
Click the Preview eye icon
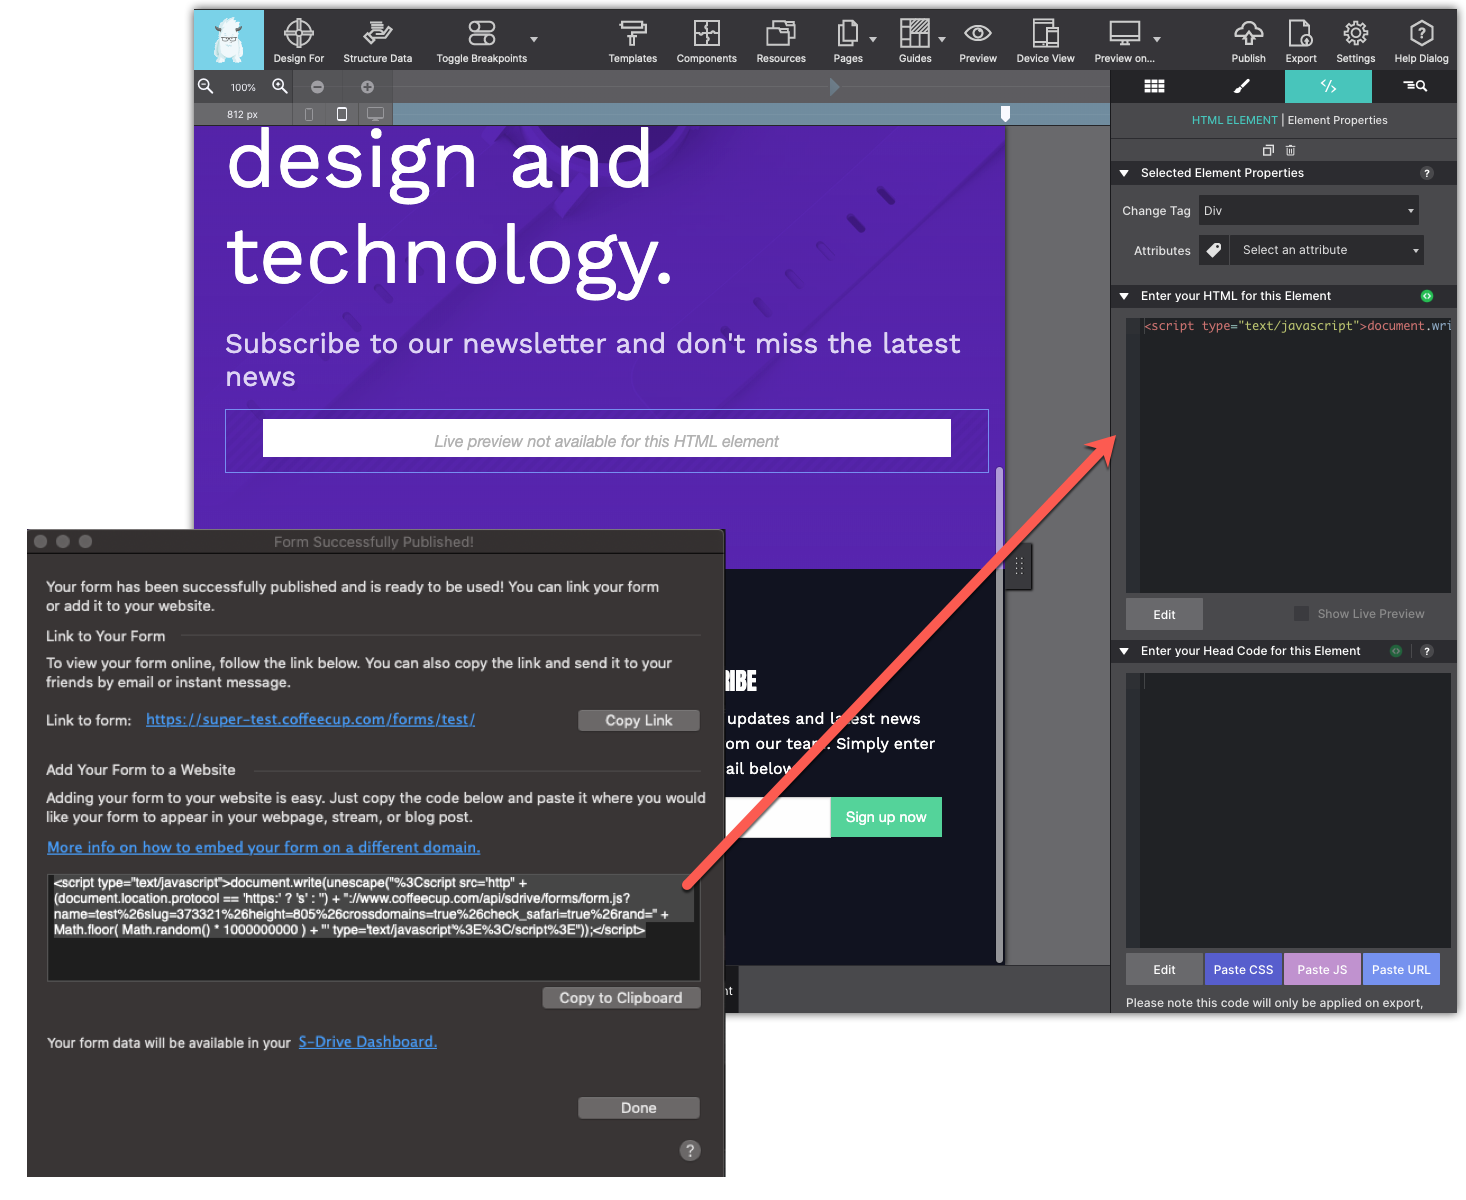pyautogui.click(x=977, y=33)
